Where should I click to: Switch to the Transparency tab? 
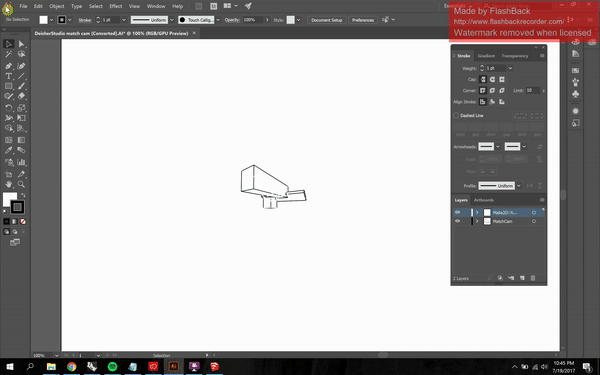[x=515, y=56]
